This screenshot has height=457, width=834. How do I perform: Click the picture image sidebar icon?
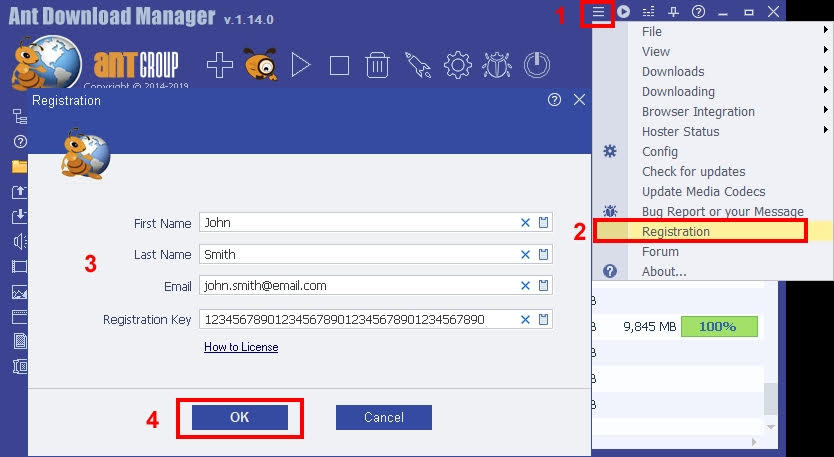tap(20, 292)
